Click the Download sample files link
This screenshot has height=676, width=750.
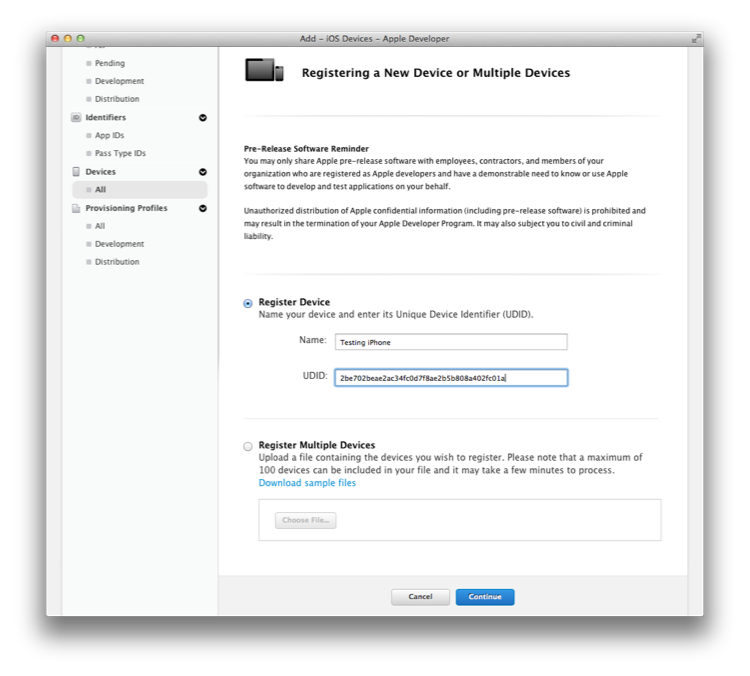click(307, 483)
